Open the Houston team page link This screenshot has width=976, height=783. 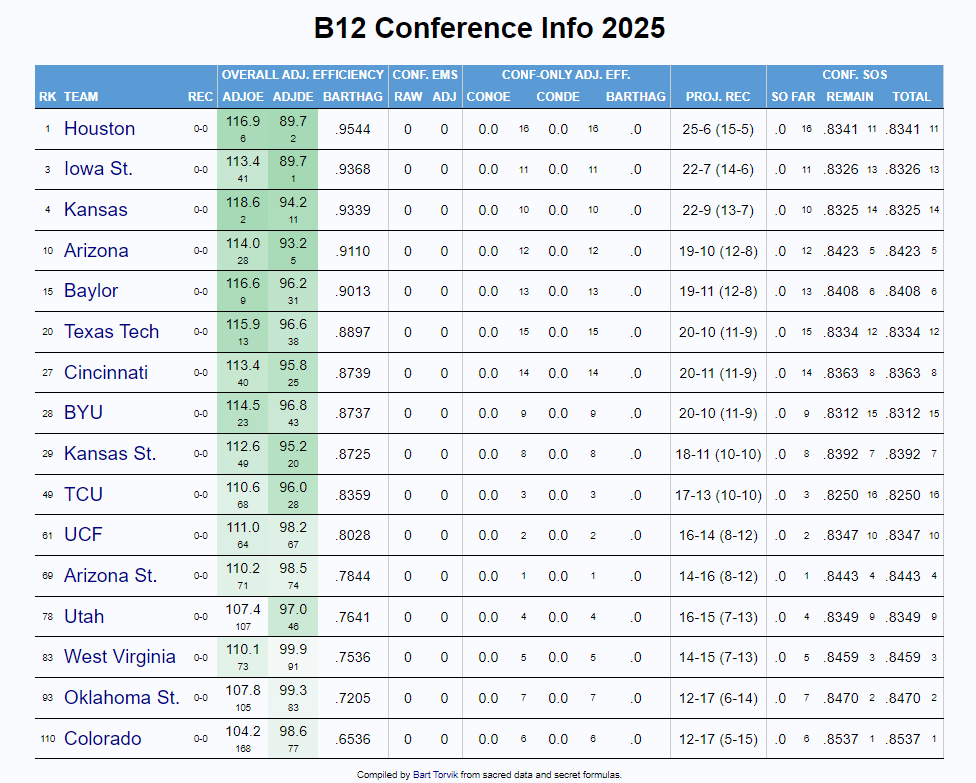[99, 129]
